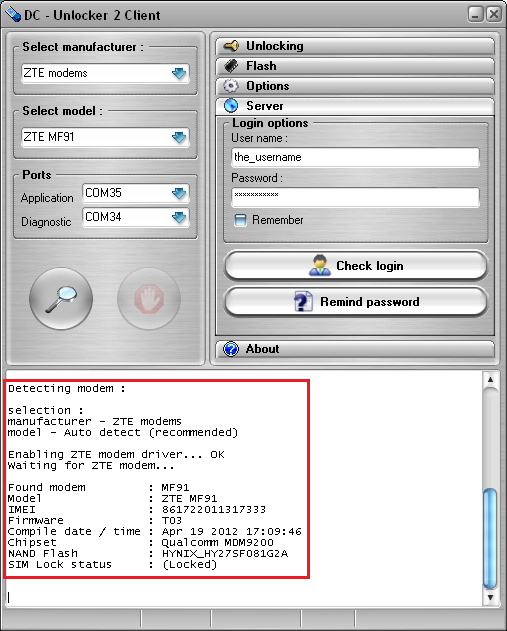Click the key icon beside Unlocking

tap(231, 46)
